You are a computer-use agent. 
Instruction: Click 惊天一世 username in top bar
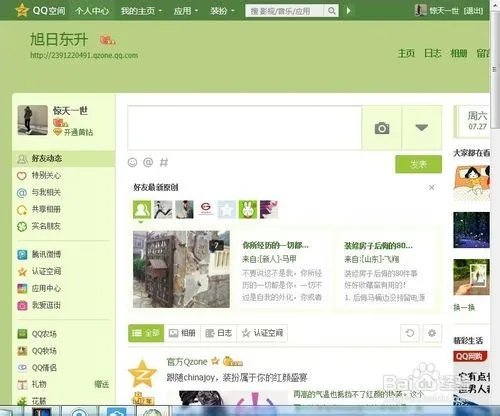point(445,11)
